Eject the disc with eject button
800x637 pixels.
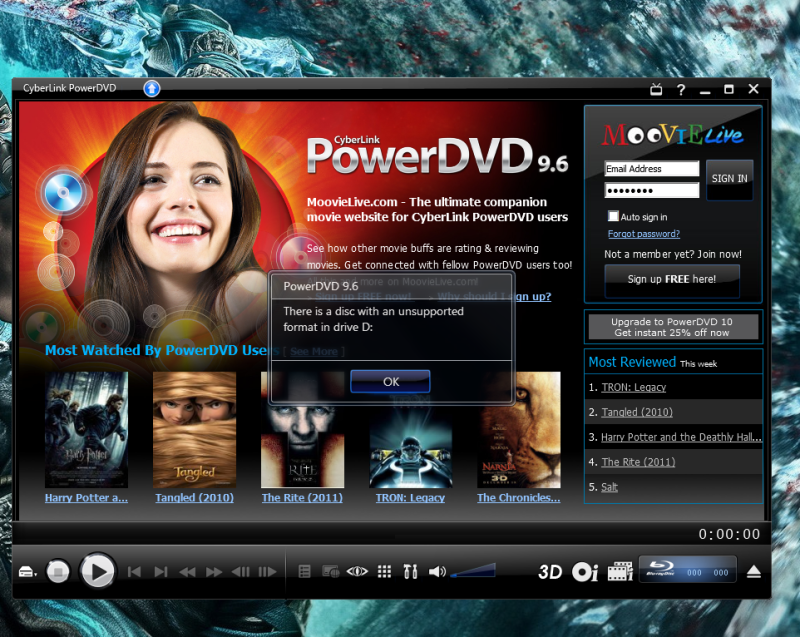click(754, 572)
